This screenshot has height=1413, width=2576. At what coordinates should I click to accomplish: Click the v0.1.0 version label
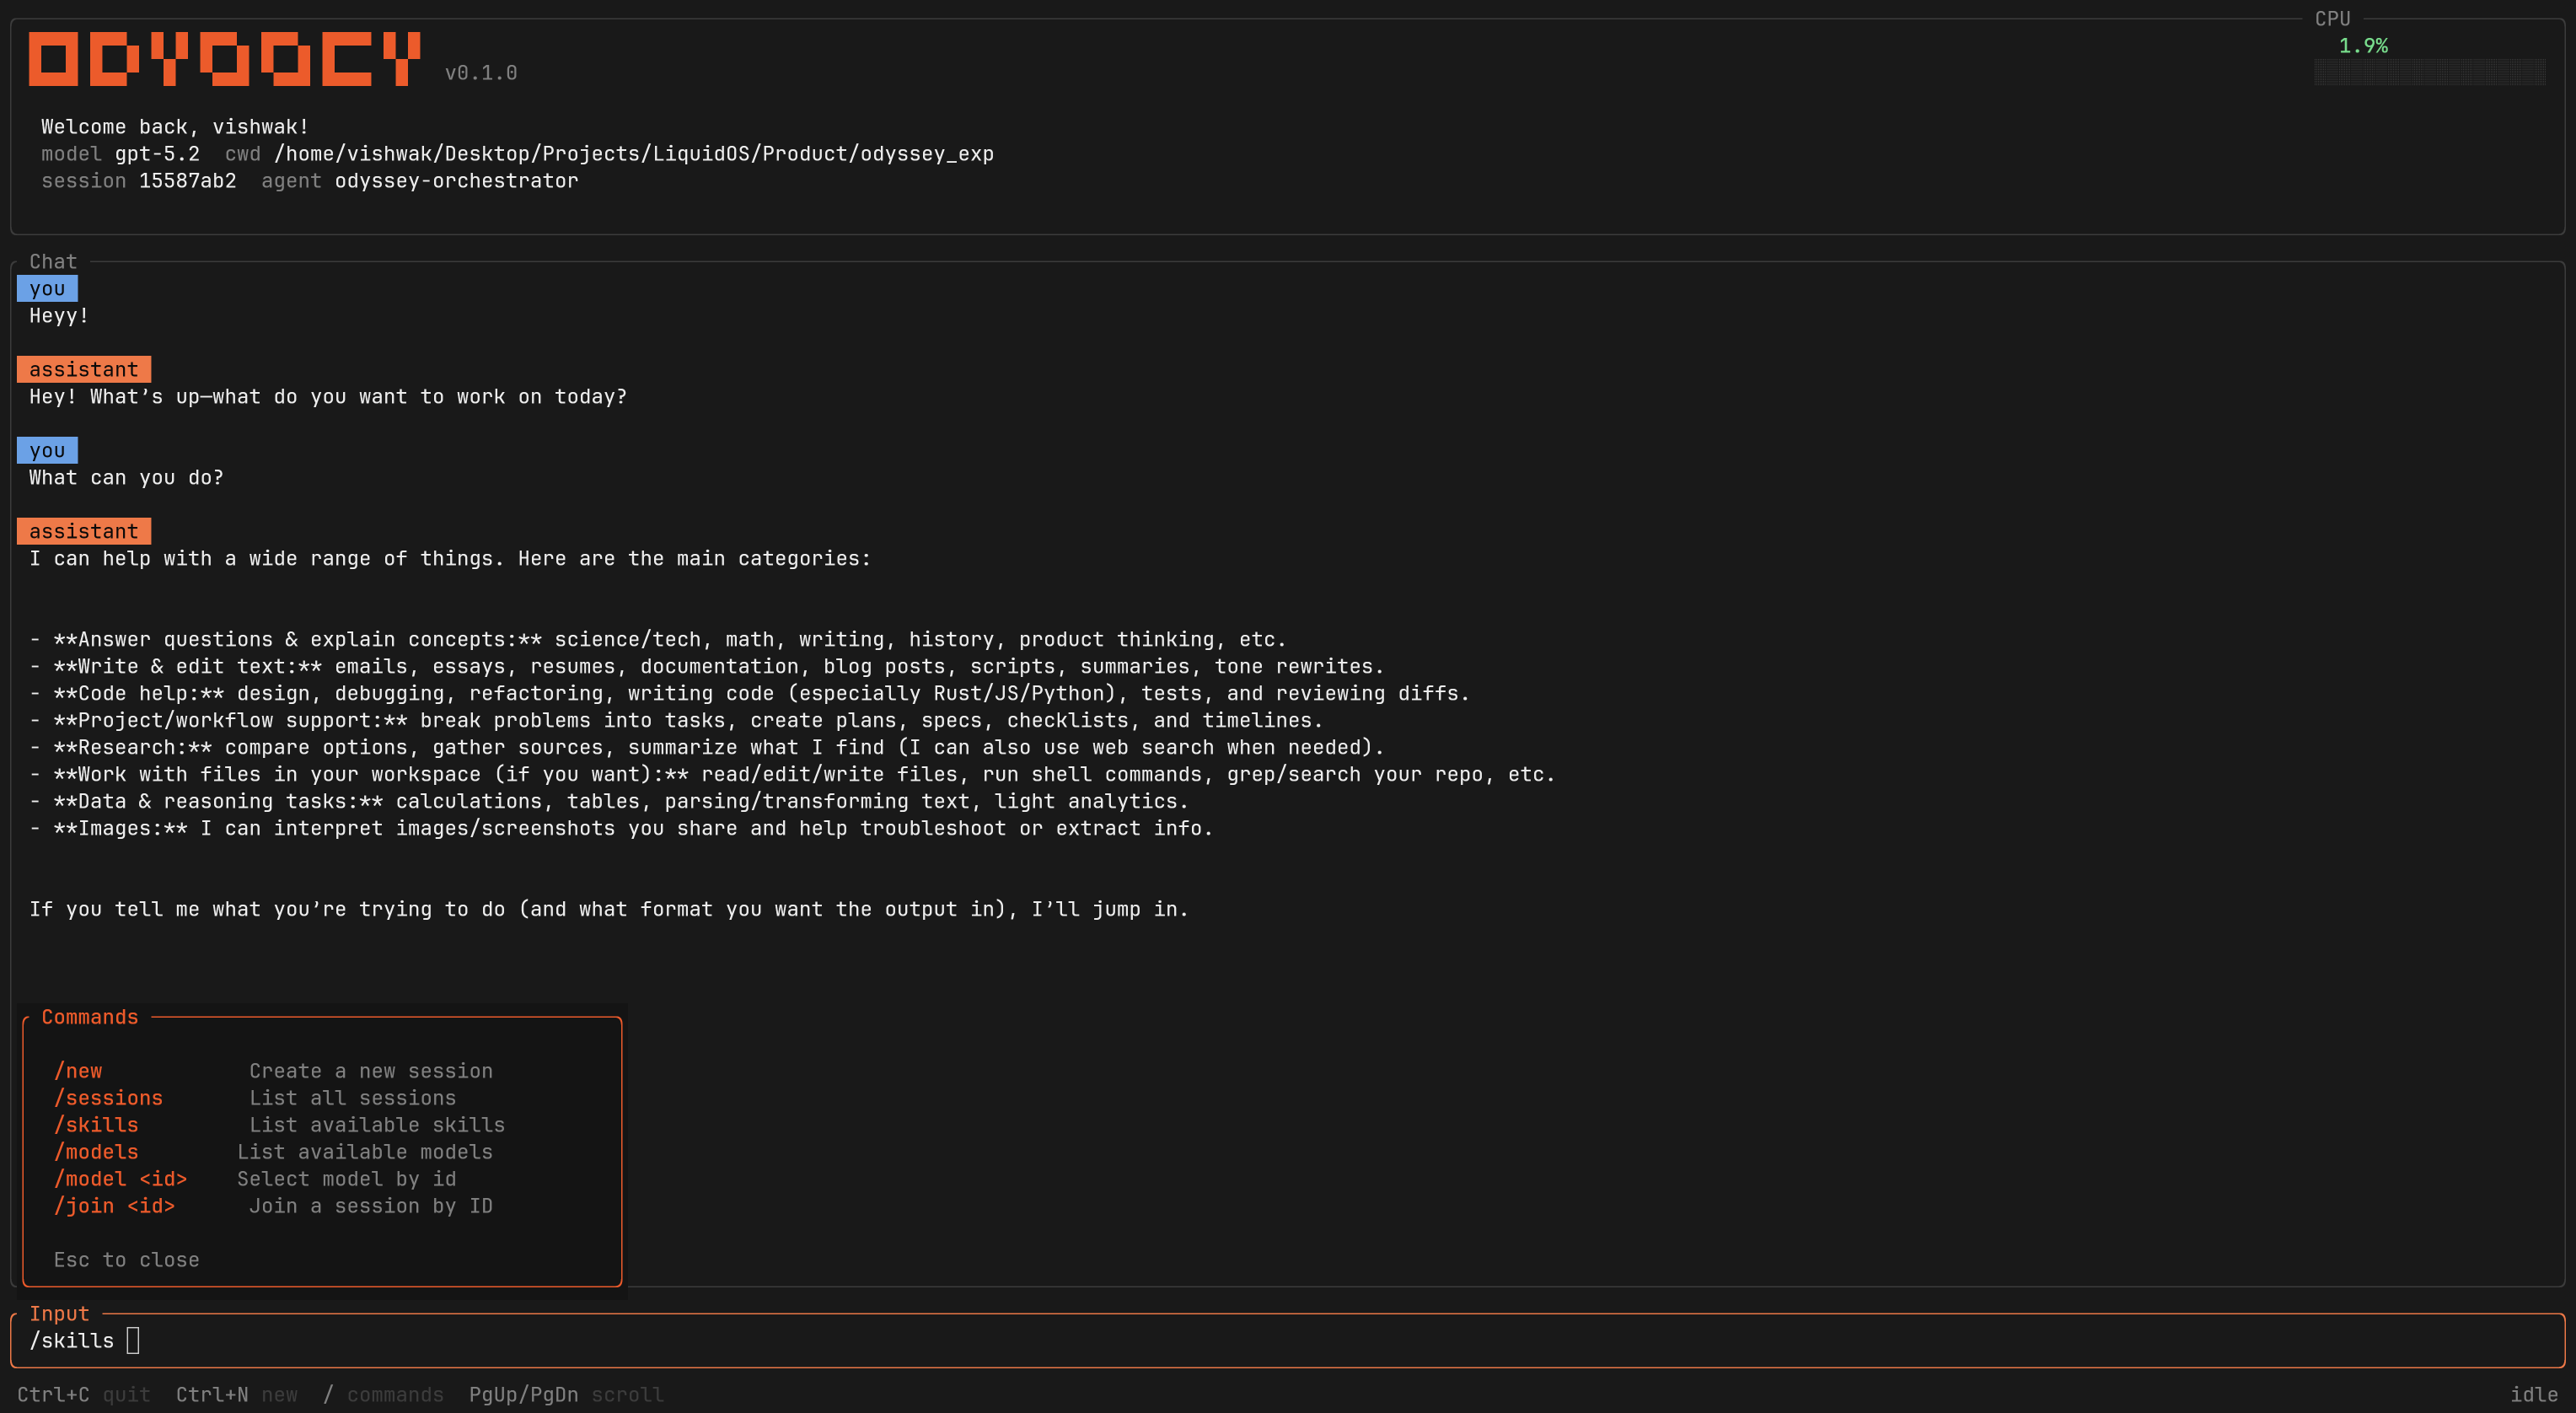point(481,73)
